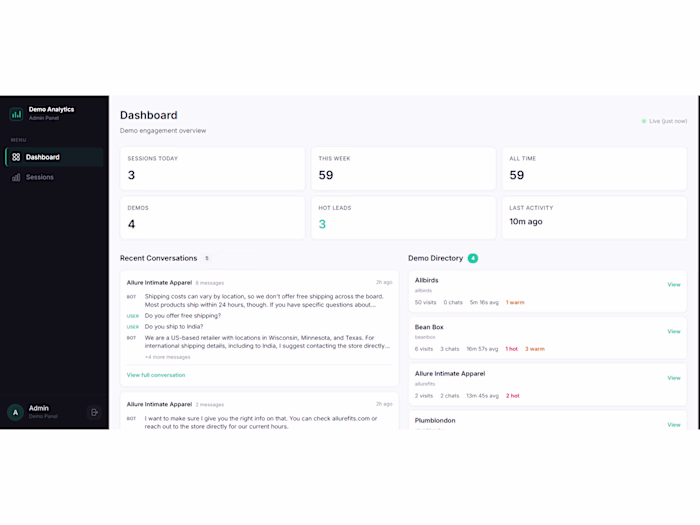View the Allbirds demo
700x525 pixels.
[674, 285]
